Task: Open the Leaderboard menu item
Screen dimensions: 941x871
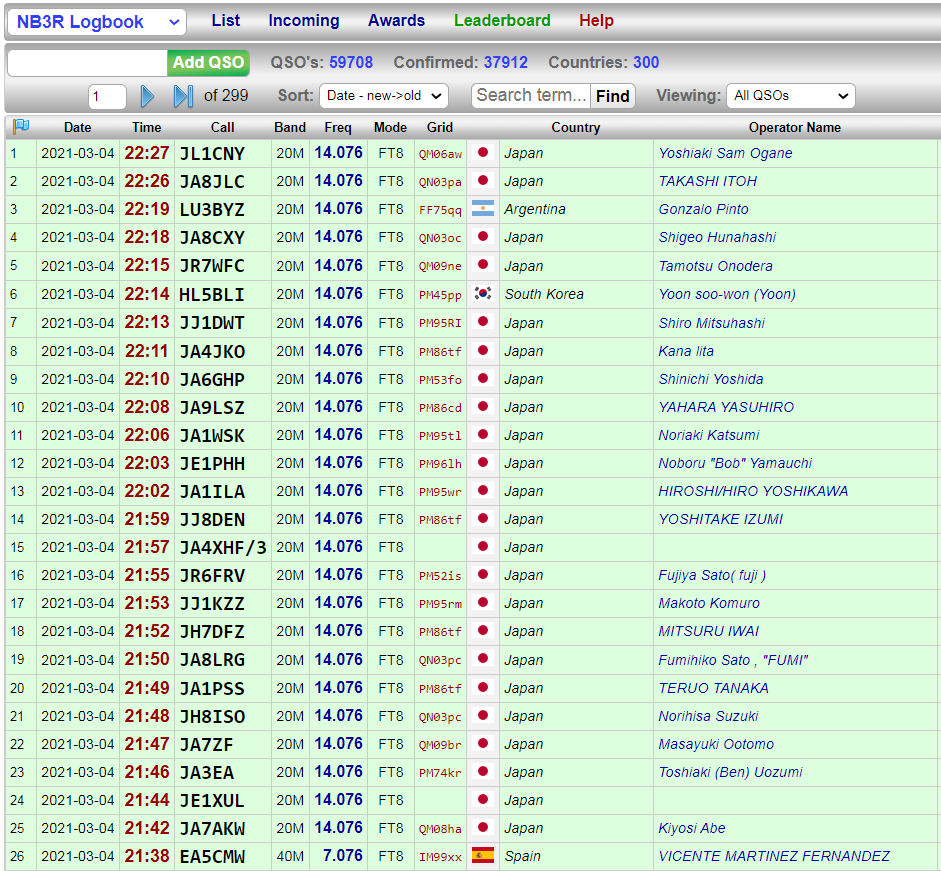Action: click(502, 21)
